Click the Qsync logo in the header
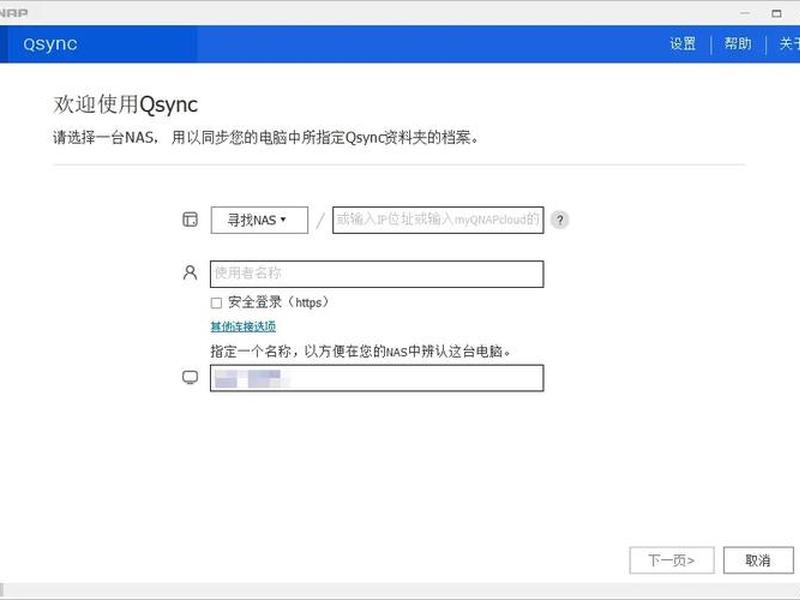 point(50,44)
